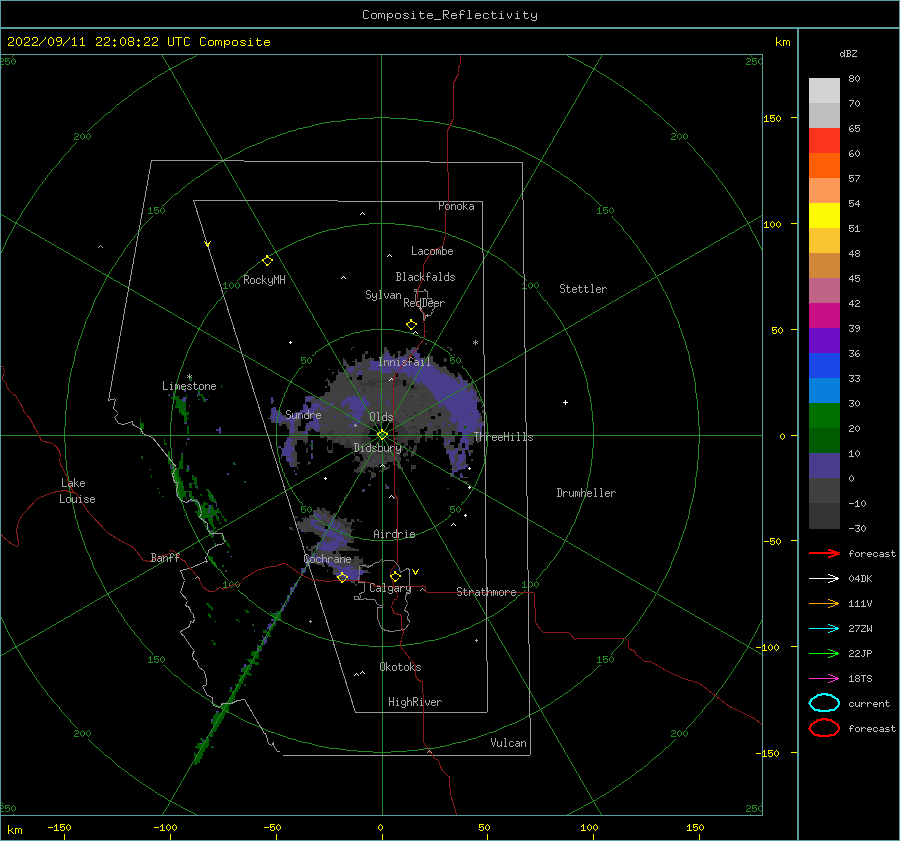900x841 pixels.
Task: Click the red forecast ellipse legend icon
Action: 824,728
